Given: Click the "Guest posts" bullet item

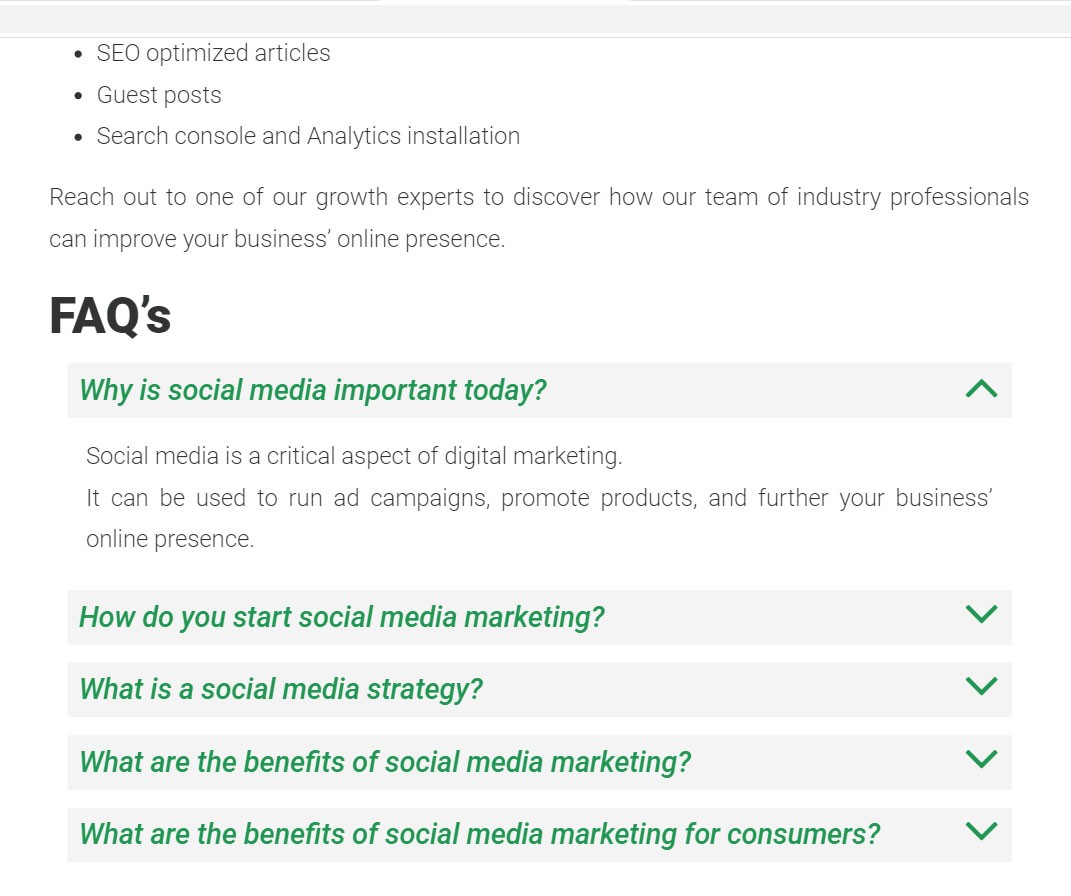Looking at the screenshot, I should point(159,95).
